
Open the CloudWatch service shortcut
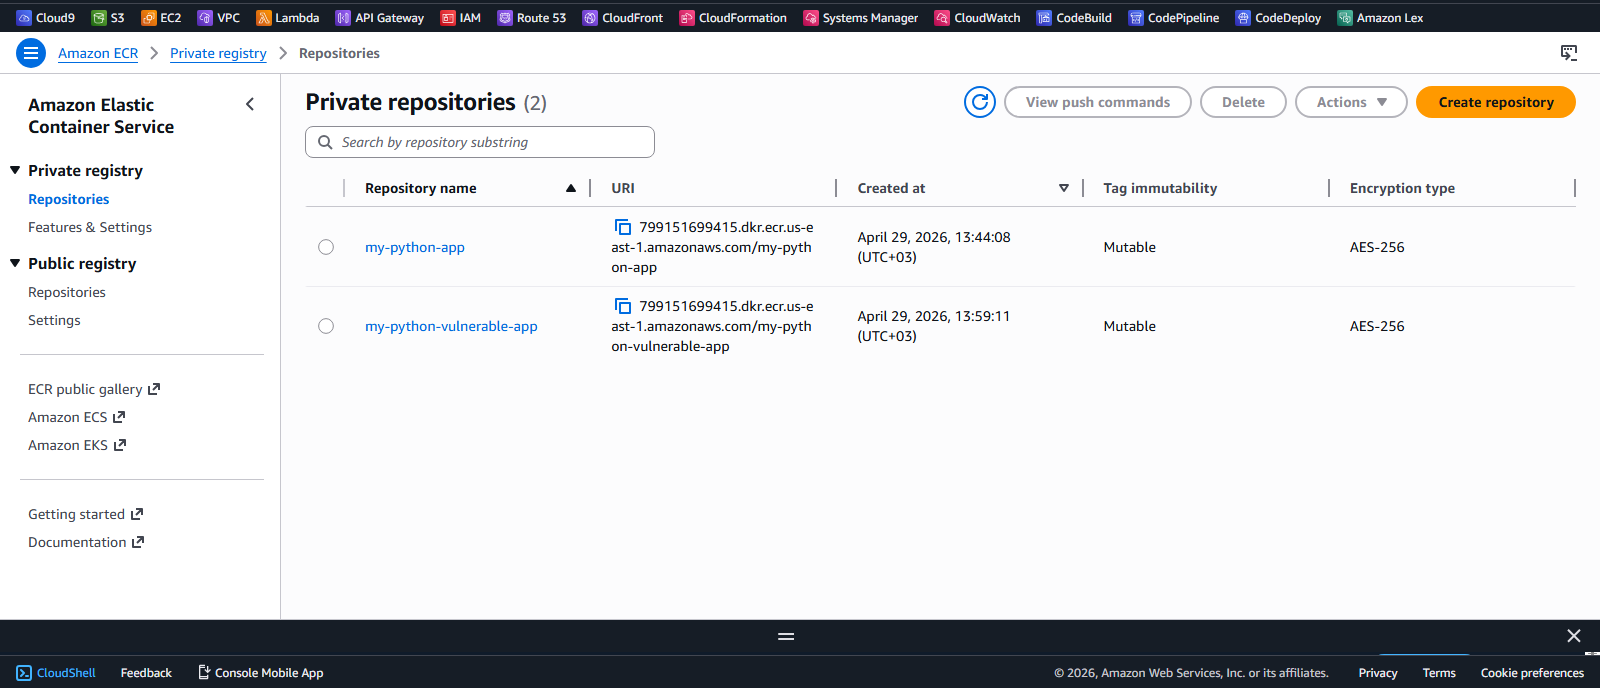coord(977,17)
